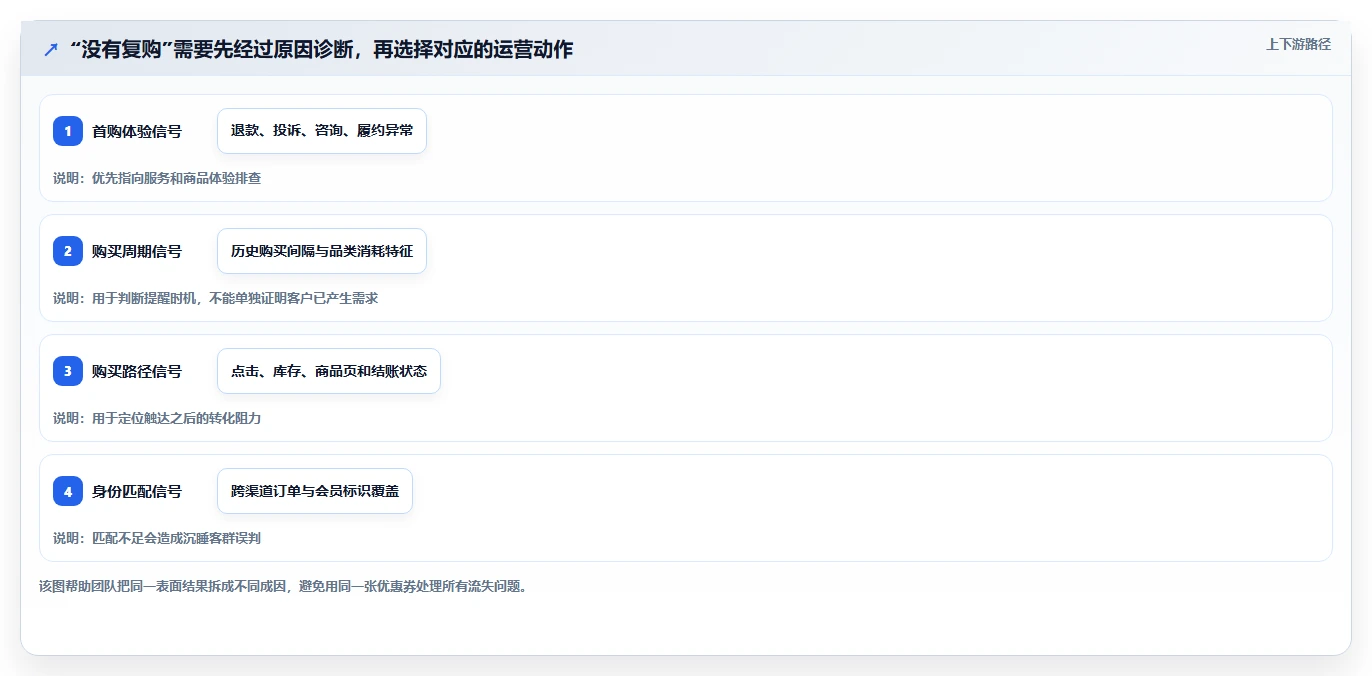Click the title “没有复购”需要先经过原因诊断
The image size is (1372, 676).
point(321,49)
